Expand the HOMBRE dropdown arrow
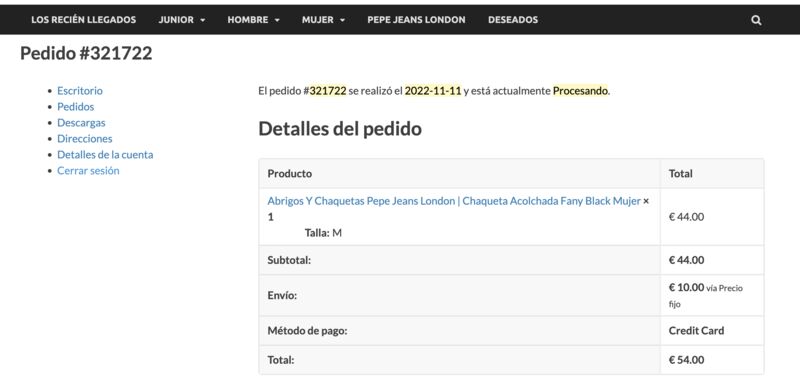Viewport: 800px width, 392px height. pos(277,20)
